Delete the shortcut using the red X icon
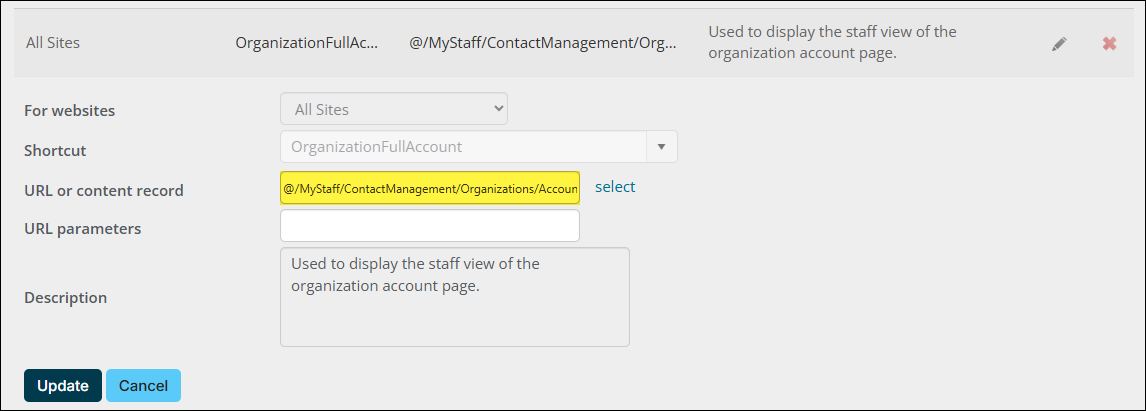 click(1109, 44)
